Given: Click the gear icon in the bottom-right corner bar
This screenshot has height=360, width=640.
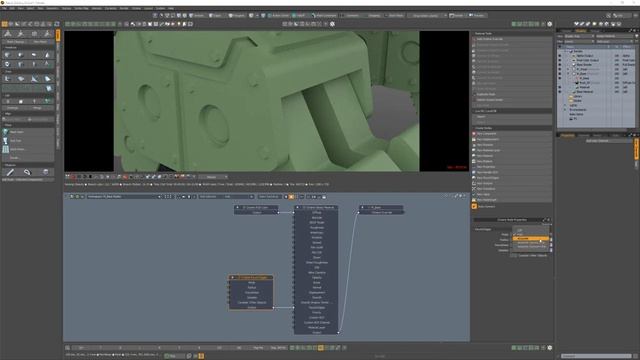Looking at the screenshot, I should 550,348.
